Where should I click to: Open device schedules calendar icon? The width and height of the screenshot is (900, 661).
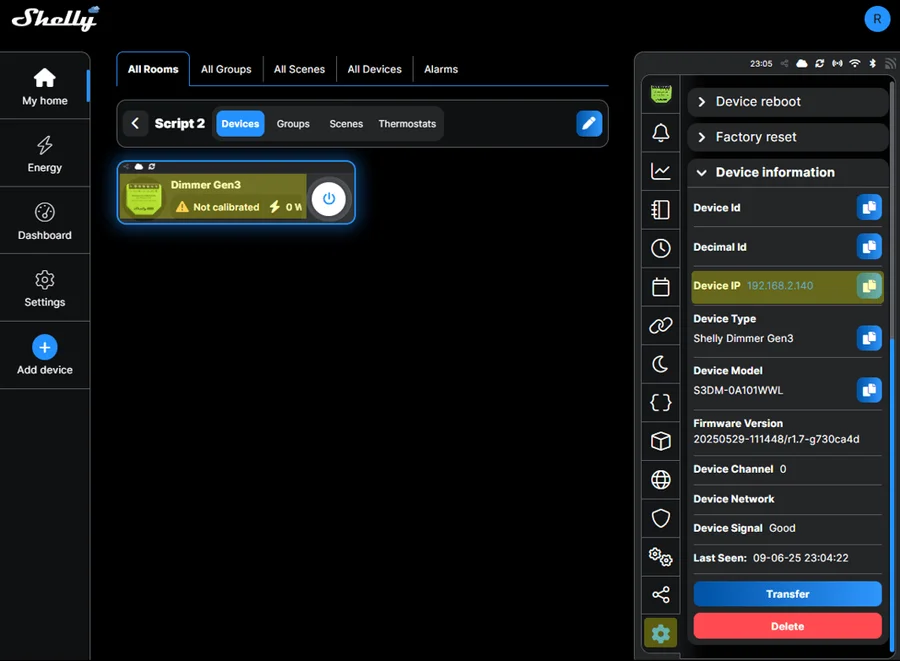[661, 286]
